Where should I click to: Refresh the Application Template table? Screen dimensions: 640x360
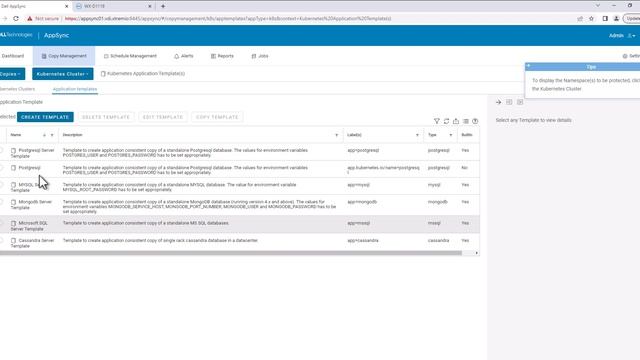click(x=447, y=121)
